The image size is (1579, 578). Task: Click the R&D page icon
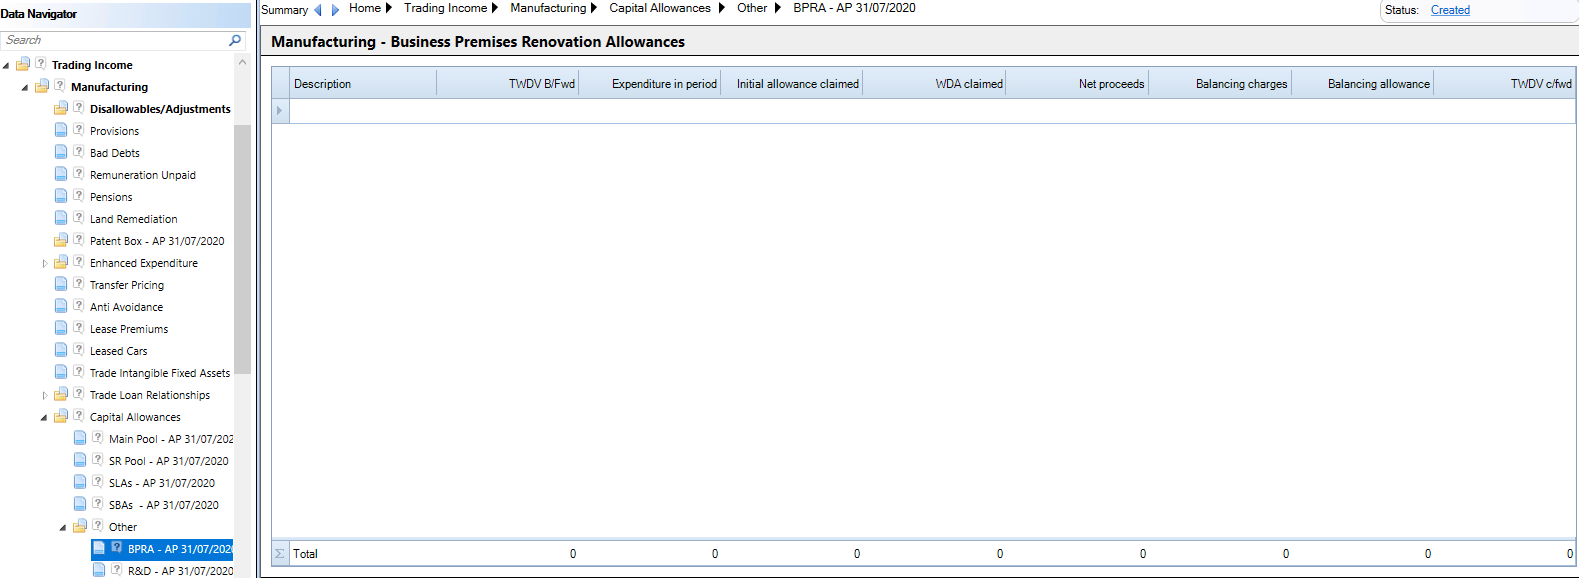point(99,570)
